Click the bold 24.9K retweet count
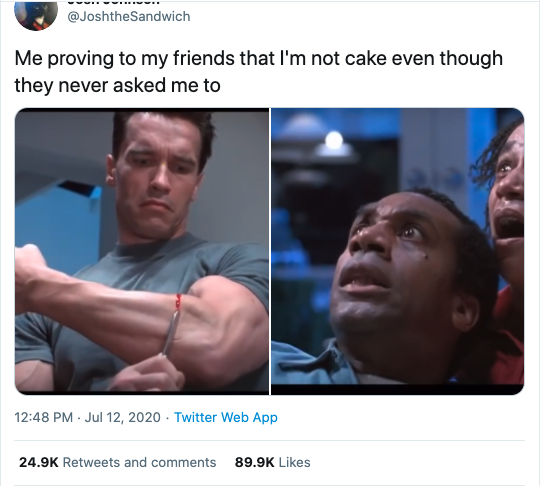The image size is (542, 486). pos(39,462)
